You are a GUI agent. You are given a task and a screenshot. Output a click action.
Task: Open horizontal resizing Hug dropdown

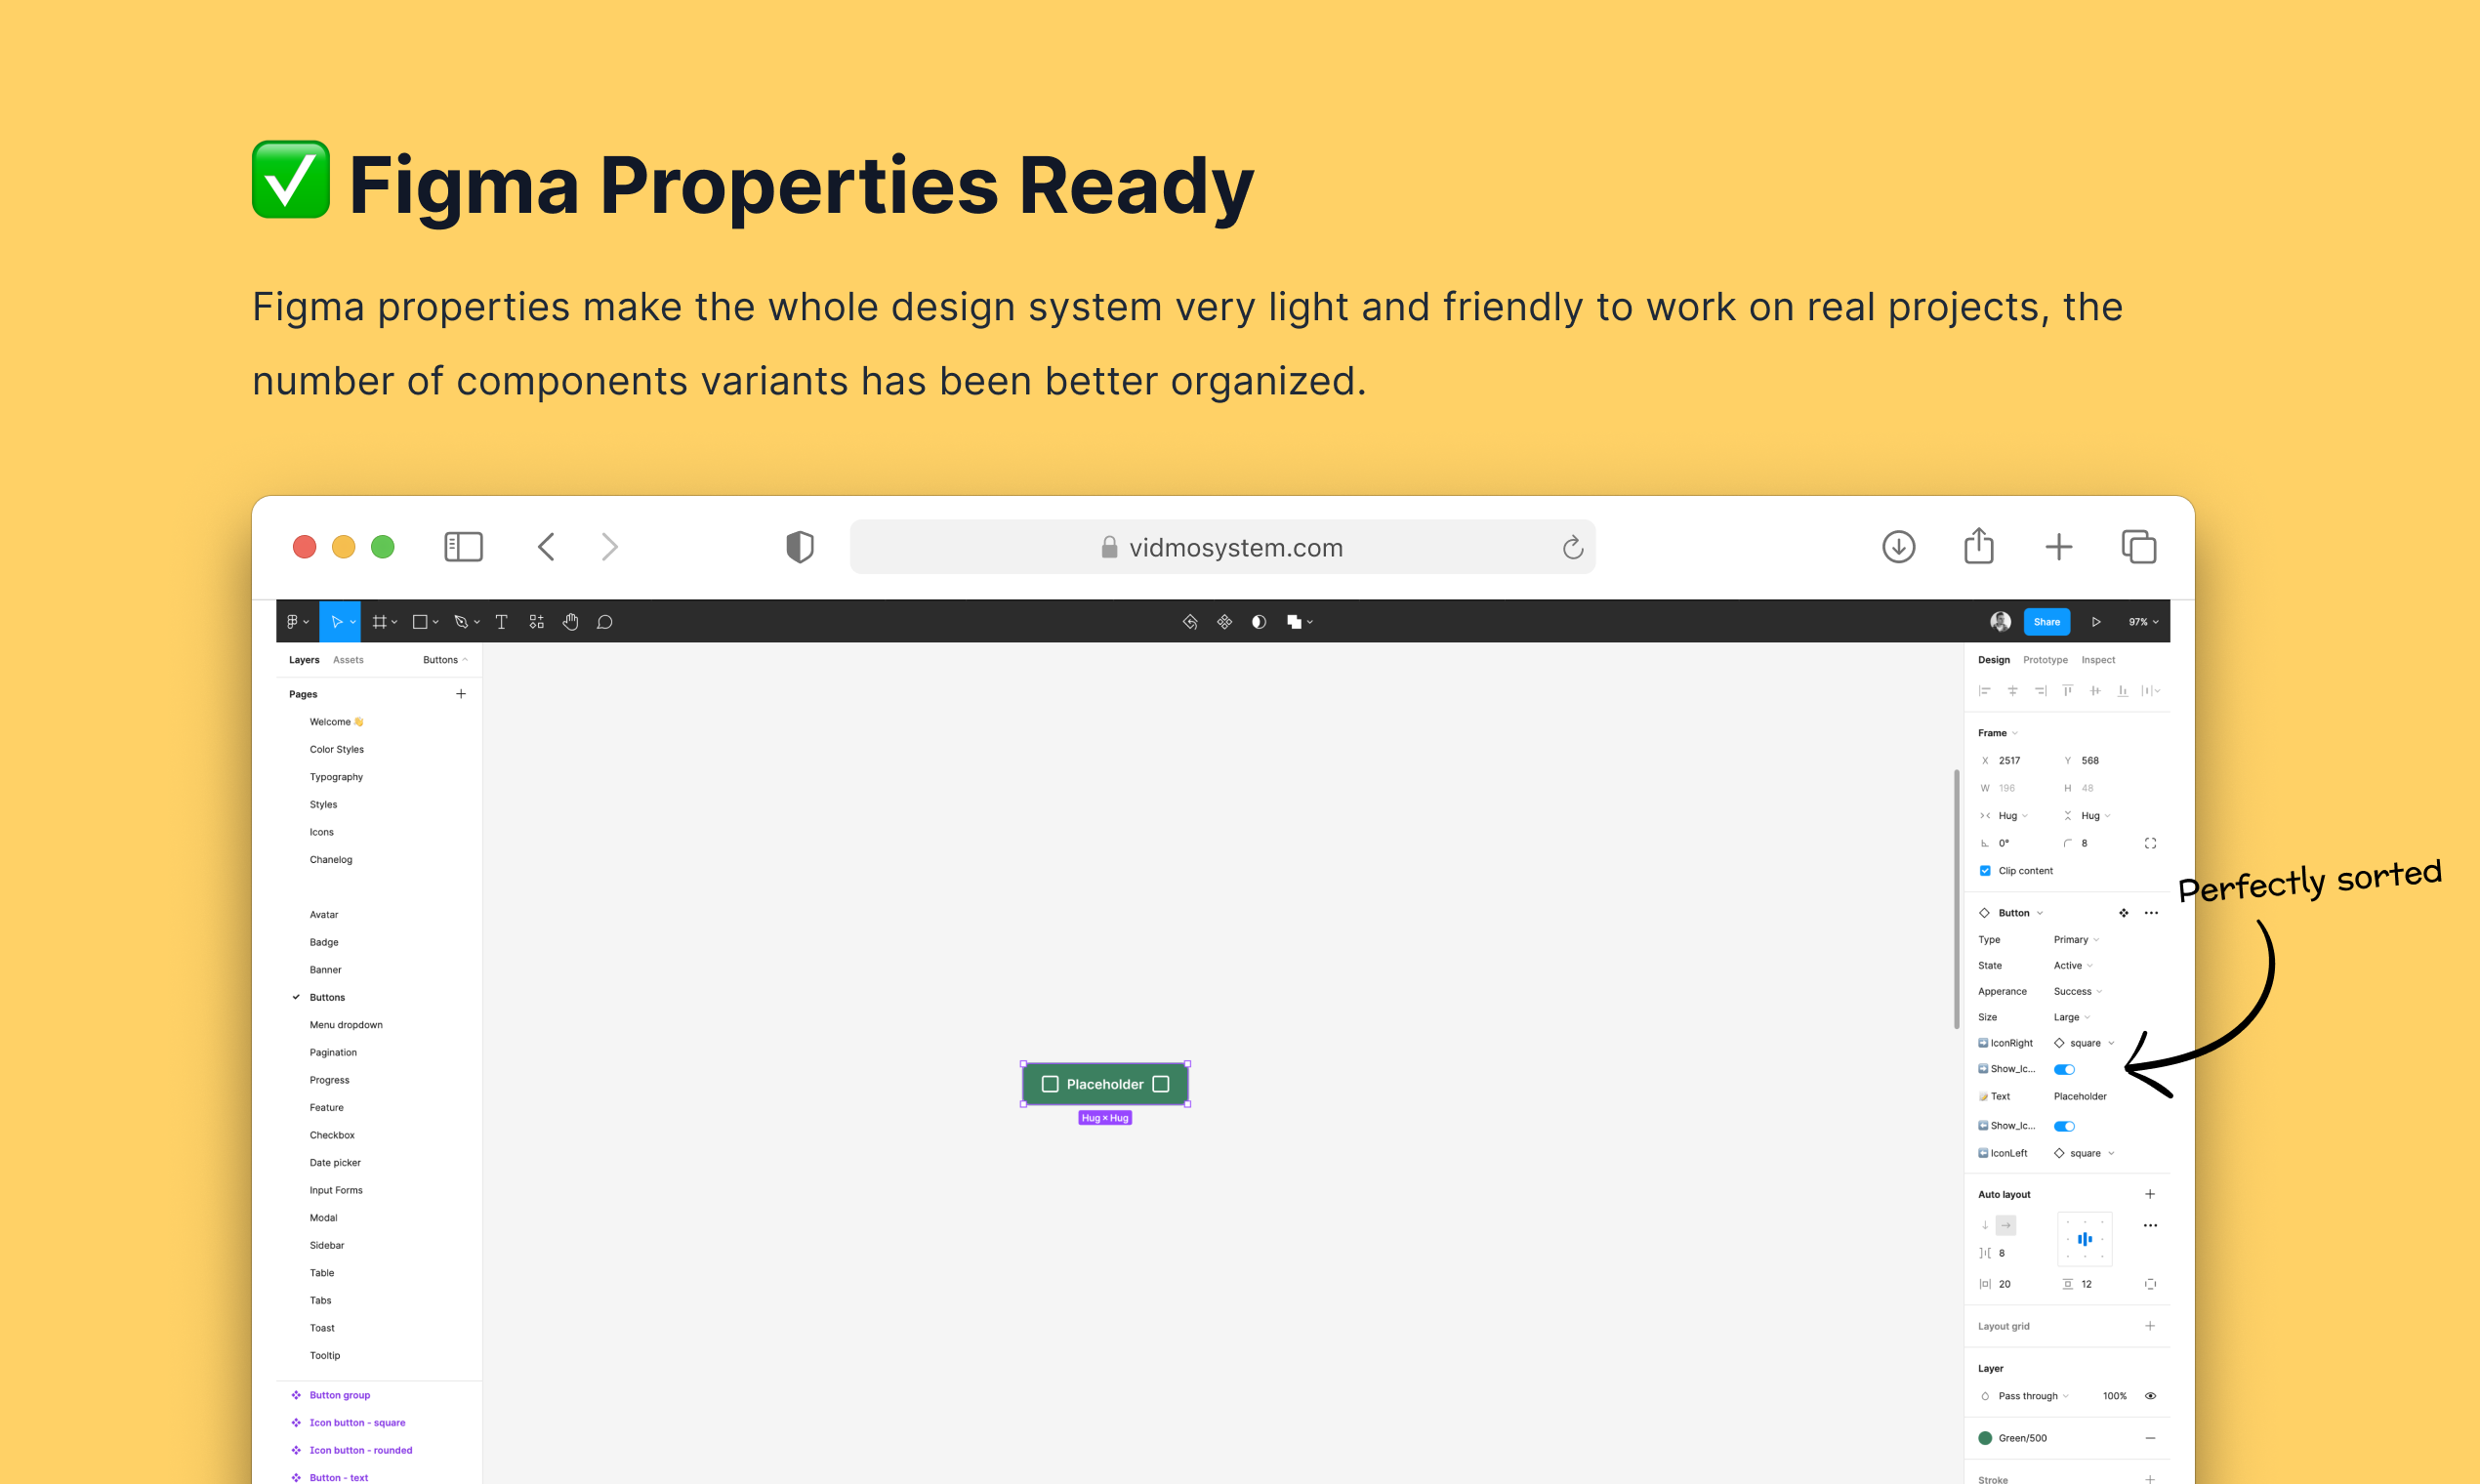click(x=2012, y=816)
